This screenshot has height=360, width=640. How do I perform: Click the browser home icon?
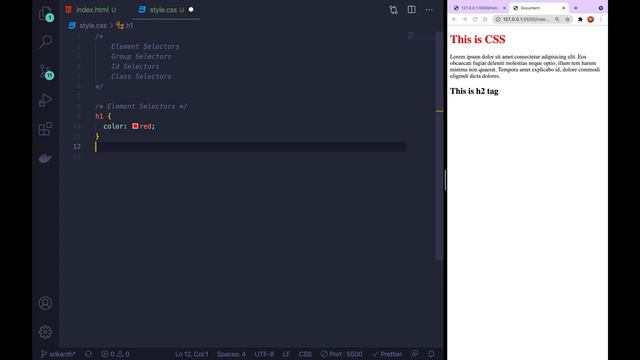[485, 19]
